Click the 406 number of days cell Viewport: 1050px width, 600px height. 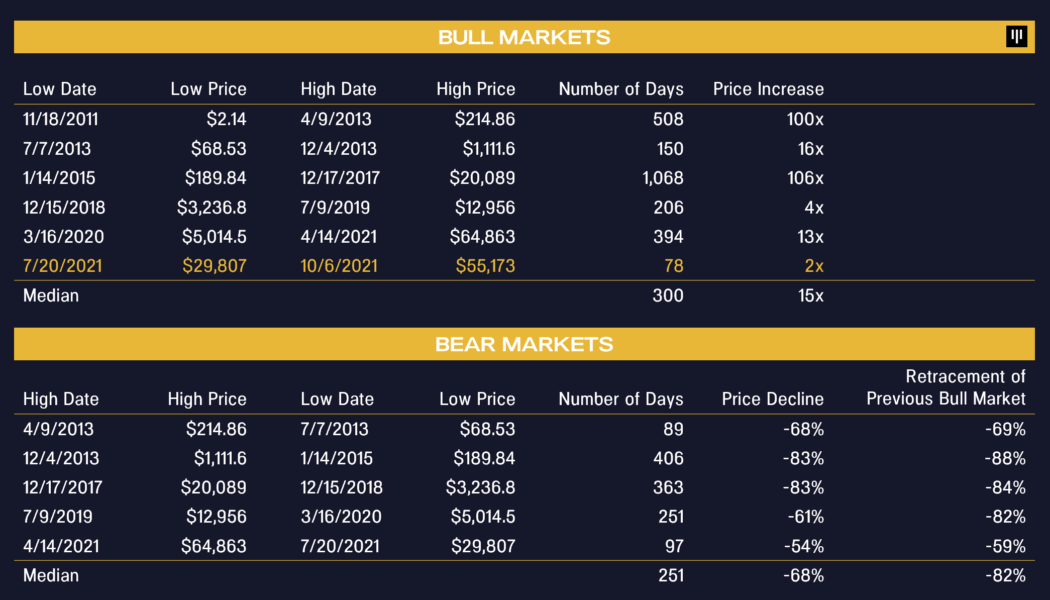coord(667,458)
